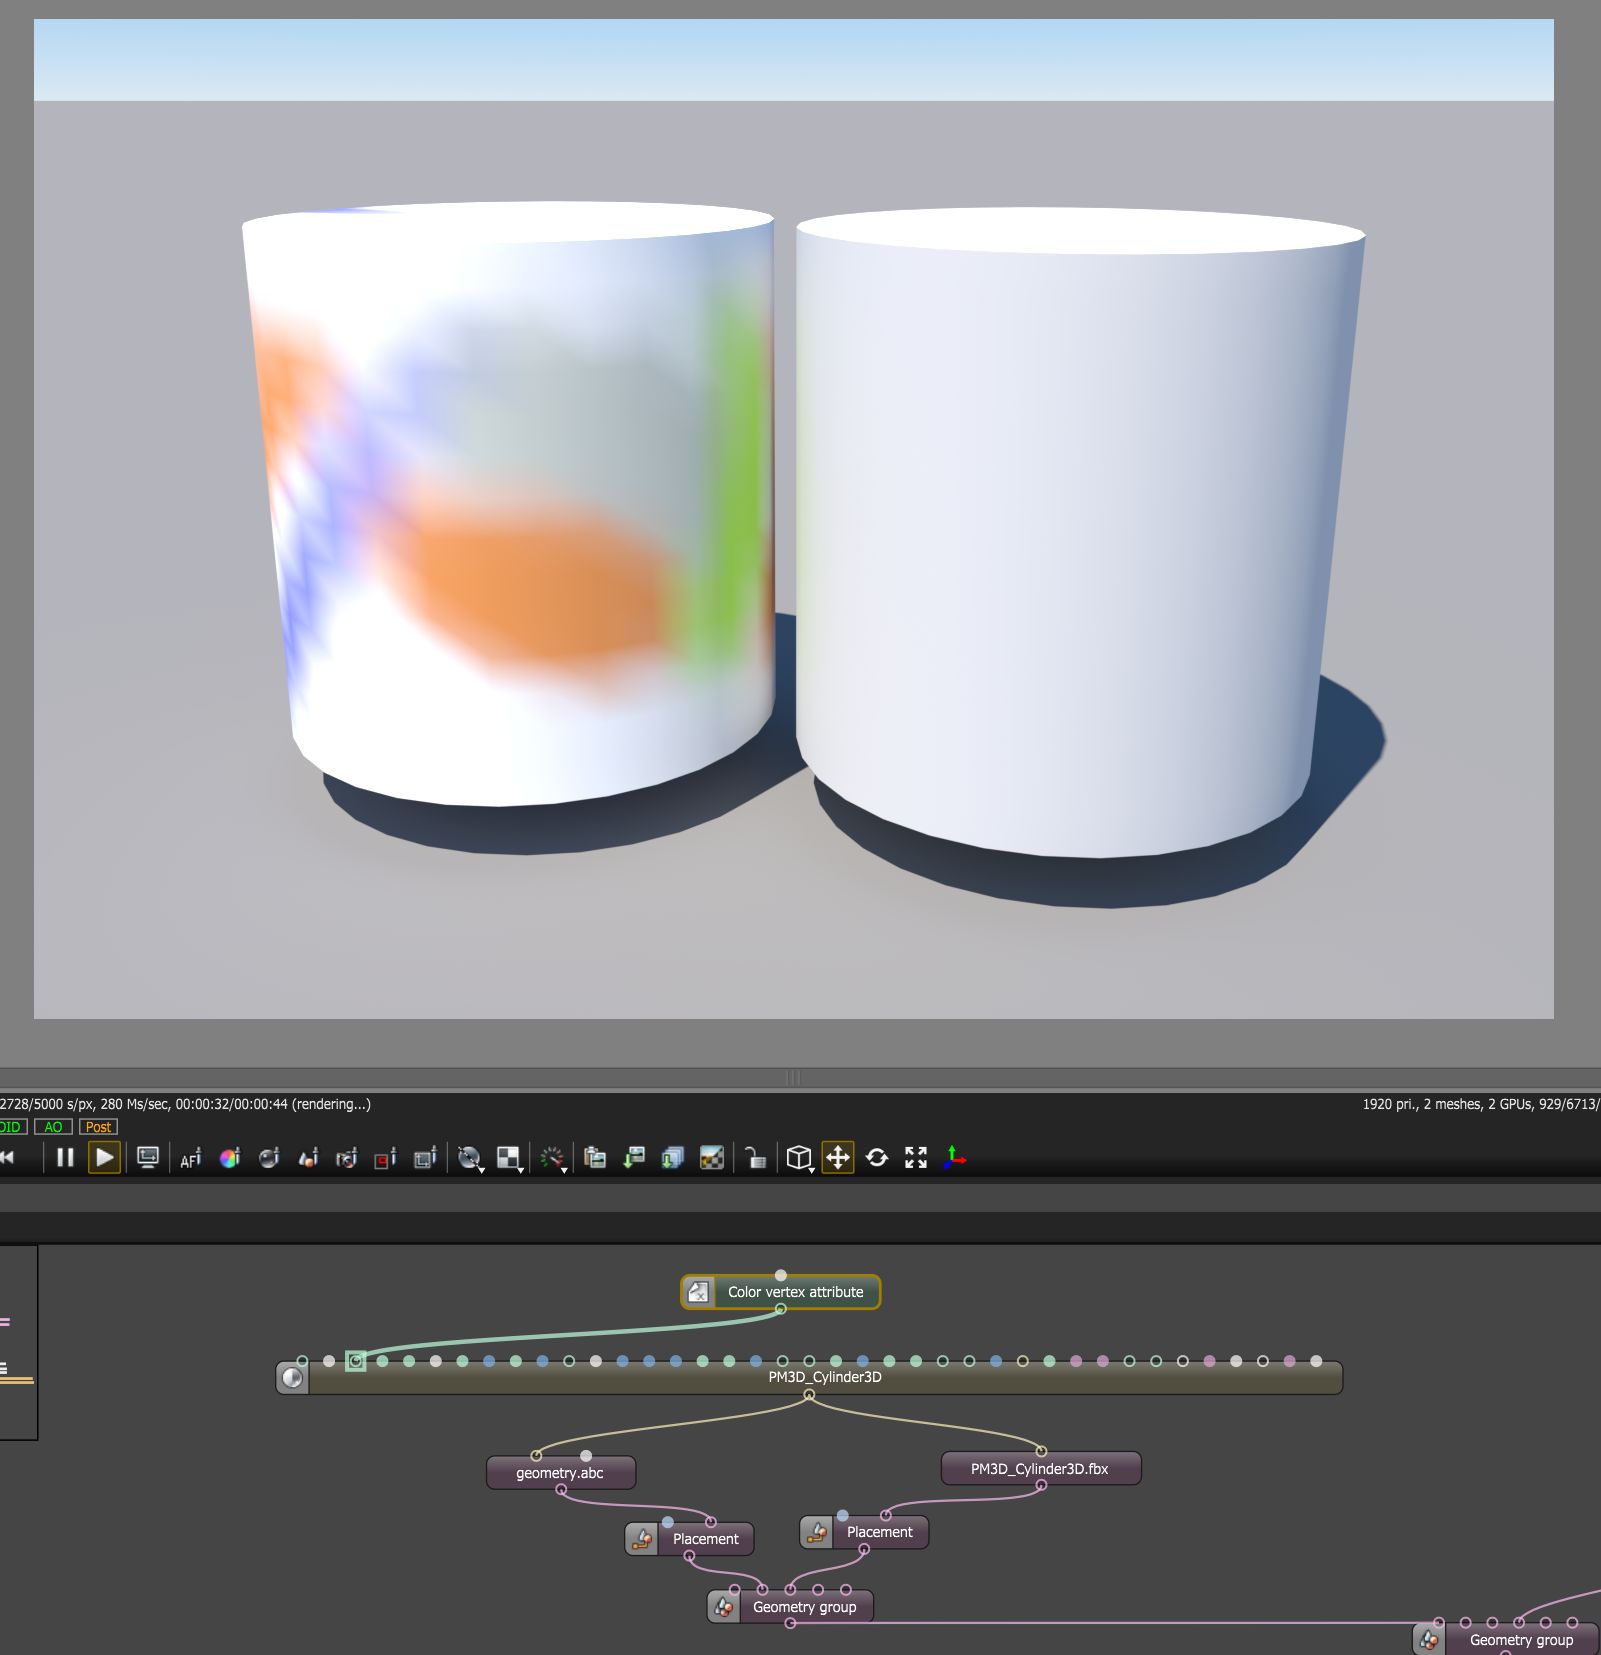Viewport: 1601px width, 1655px height.
Task: Select the camera target picker icon
Action: point(347,1158)
